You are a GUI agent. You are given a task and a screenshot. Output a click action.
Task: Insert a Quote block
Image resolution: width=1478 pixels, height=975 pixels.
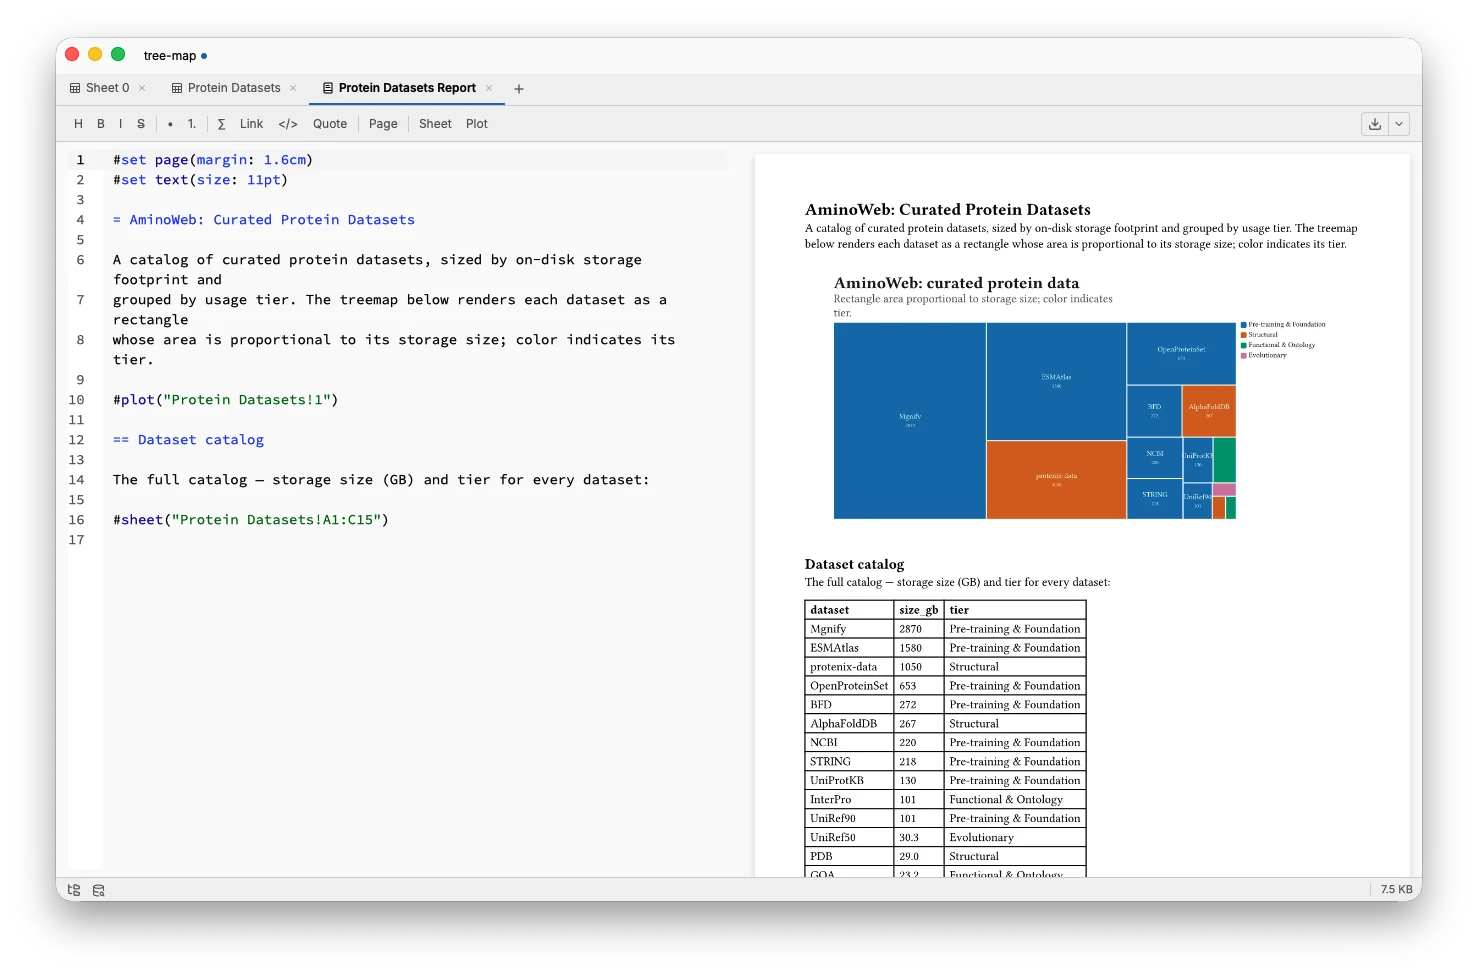(x=330, y=124)
